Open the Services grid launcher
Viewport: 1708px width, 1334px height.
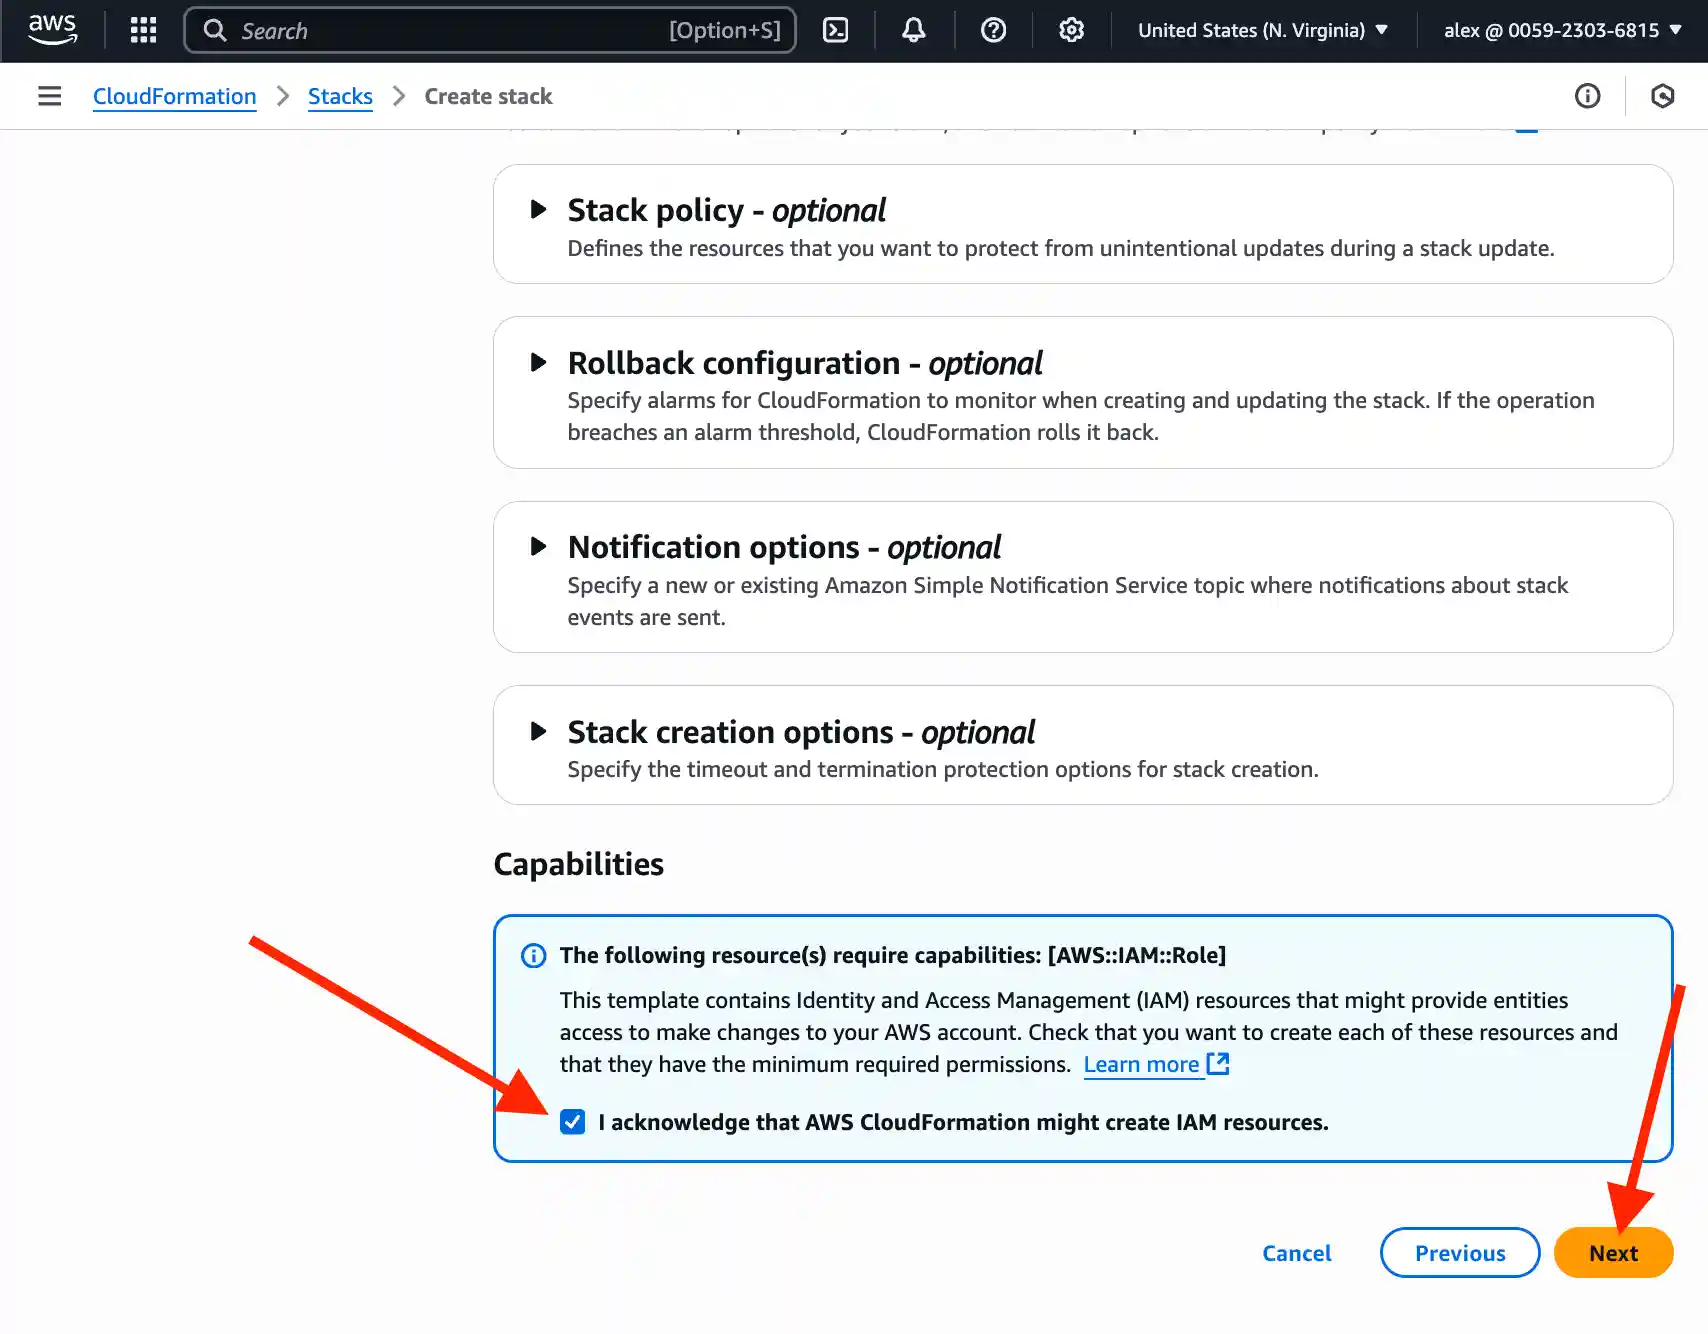click(x=143, y=30)
